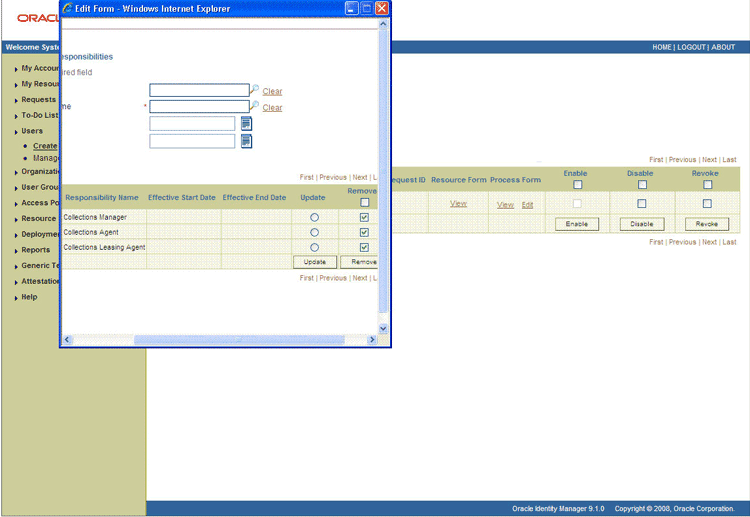This screenshot has width=750, height=517.
Task: Click into the second date input field
Action: (192, 142)
